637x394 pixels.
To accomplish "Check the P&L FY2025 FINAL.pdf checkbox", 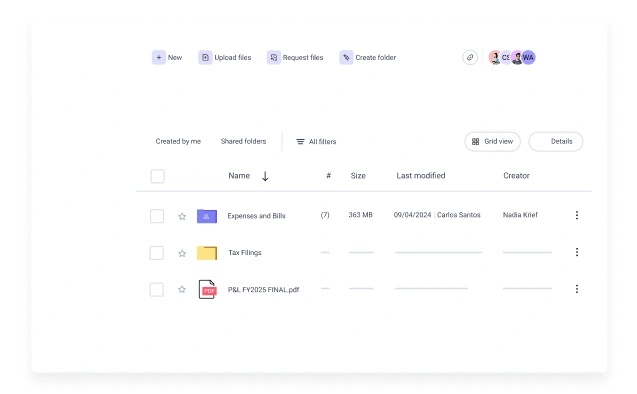I will [x=157, y=290].
